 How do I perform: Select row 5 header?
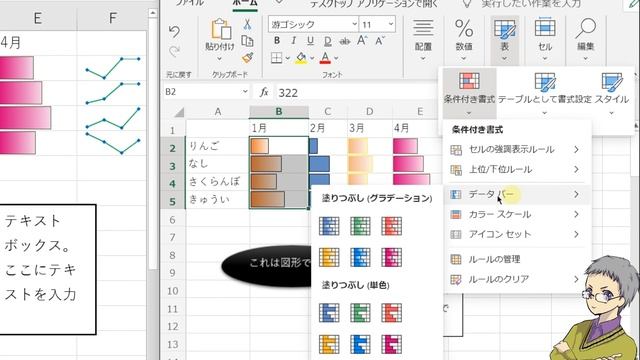tap(173, 201)
